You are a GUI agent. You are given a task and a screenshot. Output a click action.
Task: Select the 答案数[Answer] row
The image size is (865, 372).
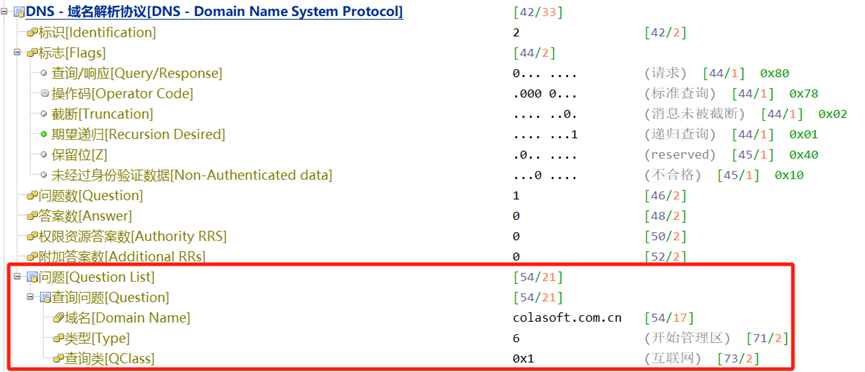pos(85,216)
